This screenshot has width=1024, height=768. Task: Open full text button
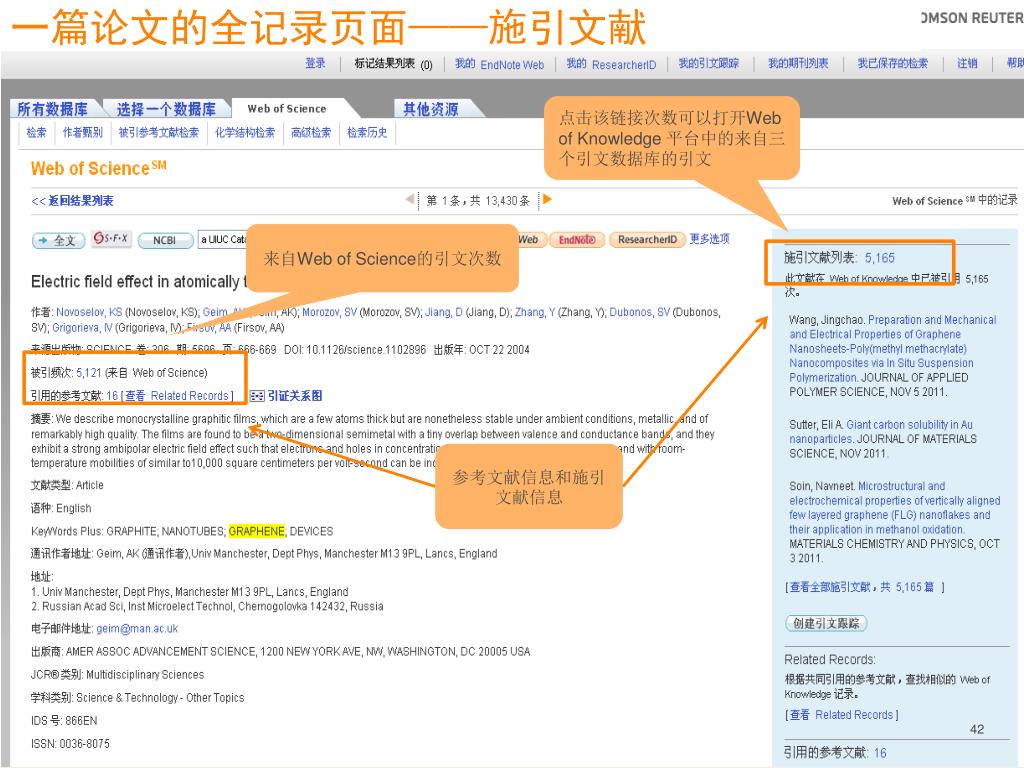pyautogui.click(x=58, y=240)
